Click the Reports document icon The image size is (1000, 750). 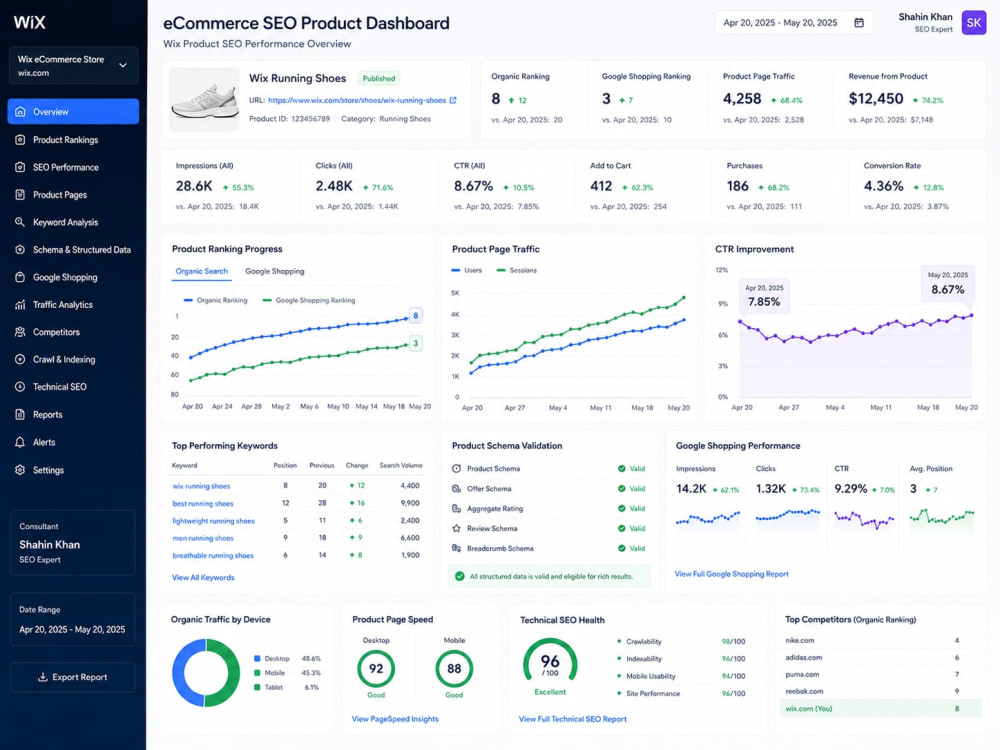[20, 415]
